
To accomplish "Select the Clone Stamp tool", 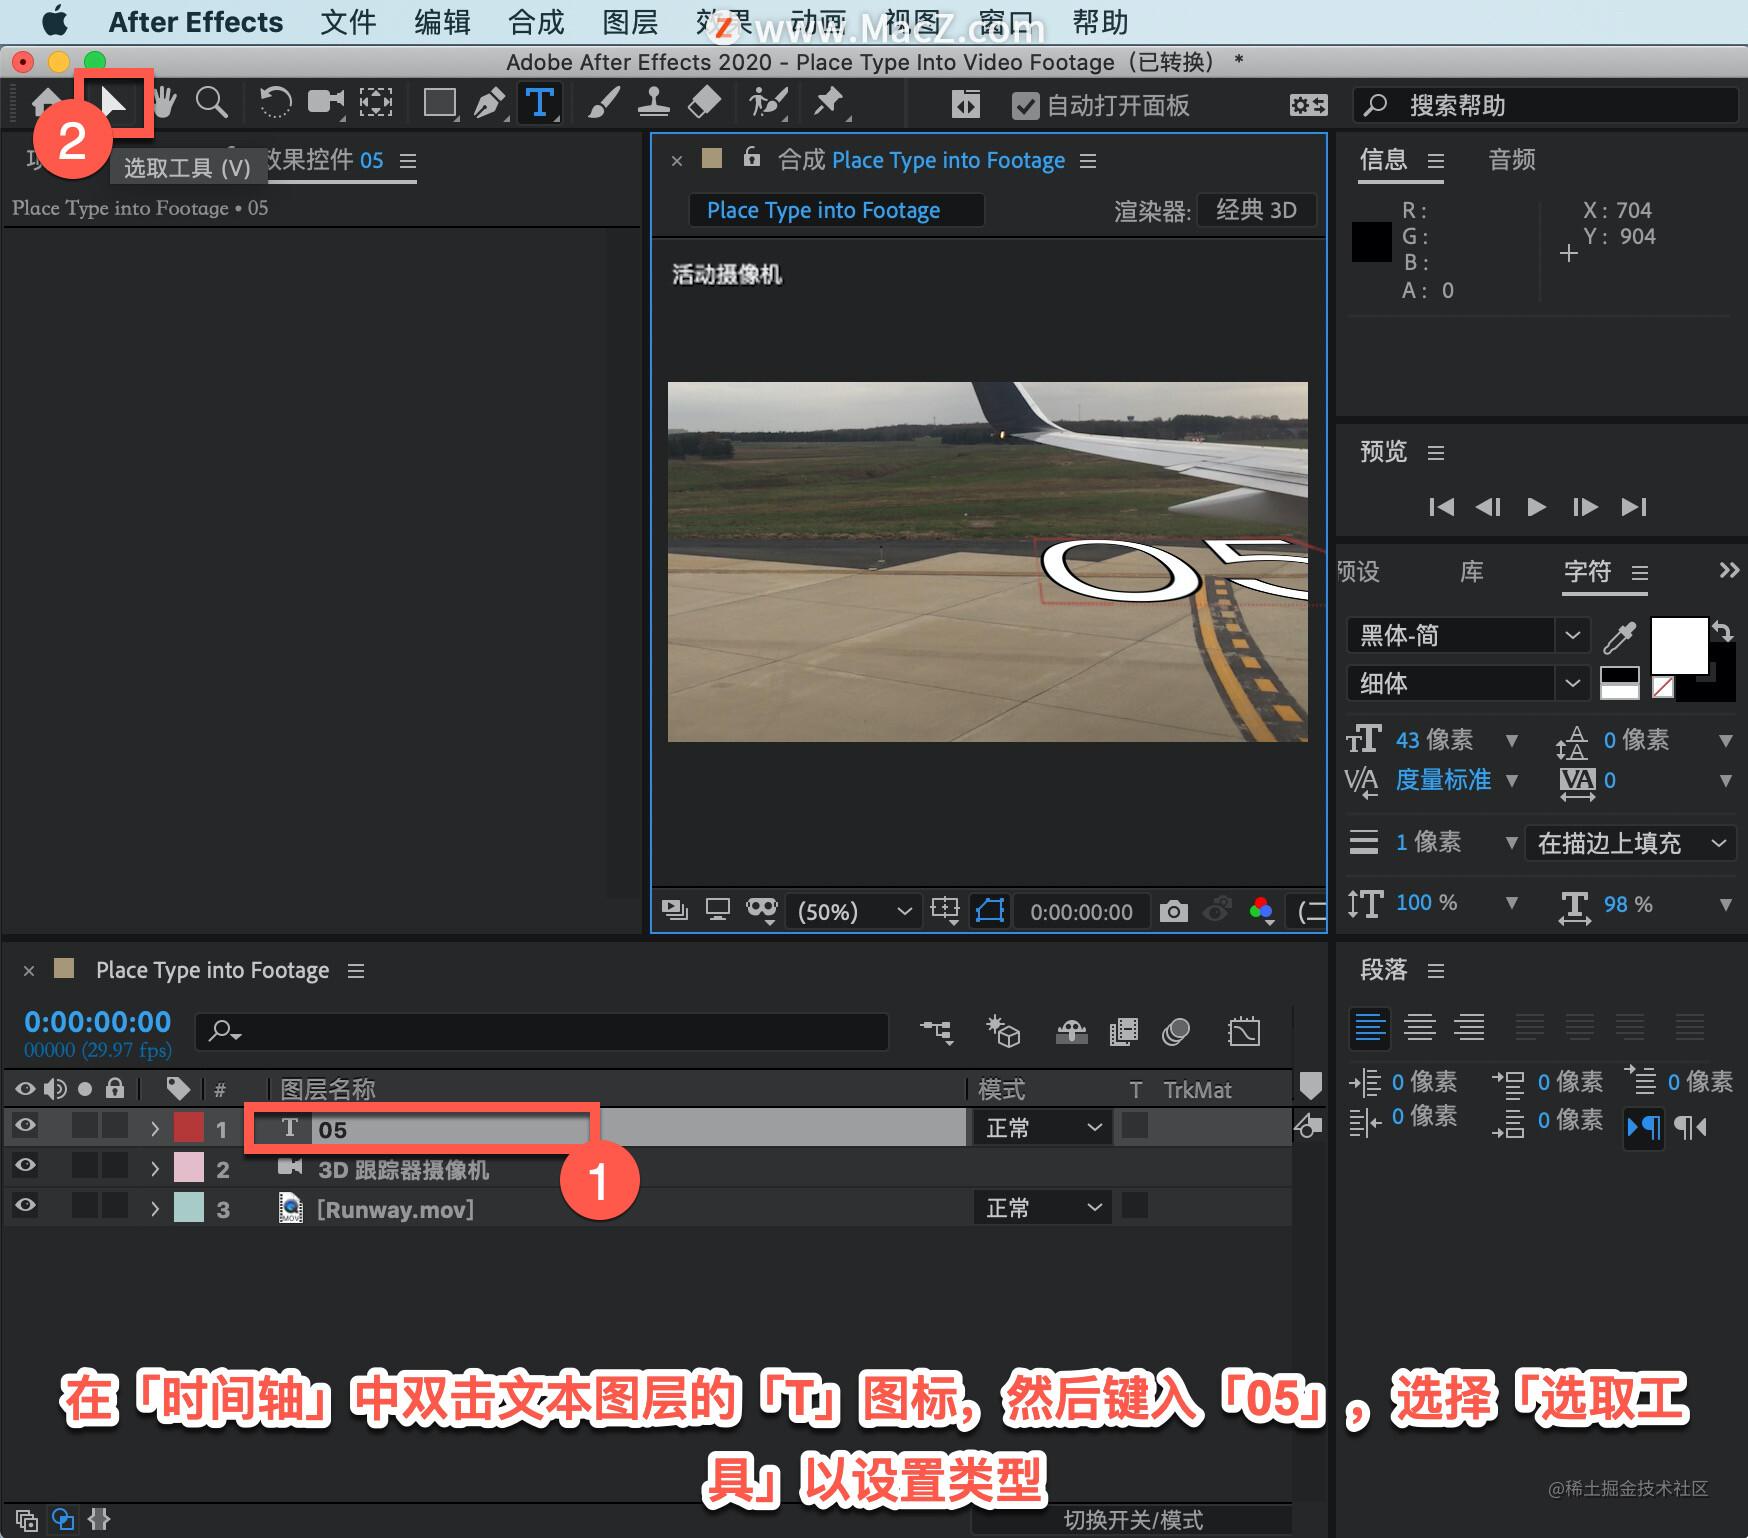I will [x=653, y=103].
